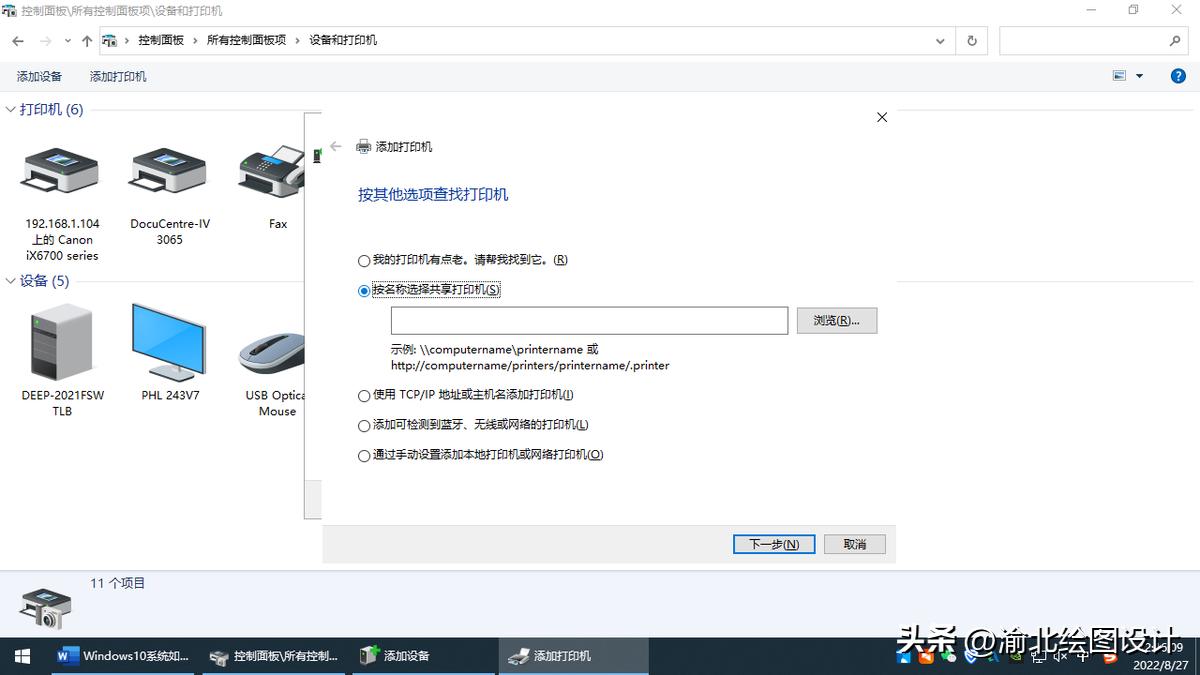Select the shared printer by name option
This screenshot has height=675, width=1200.
(x=364, y=290)
